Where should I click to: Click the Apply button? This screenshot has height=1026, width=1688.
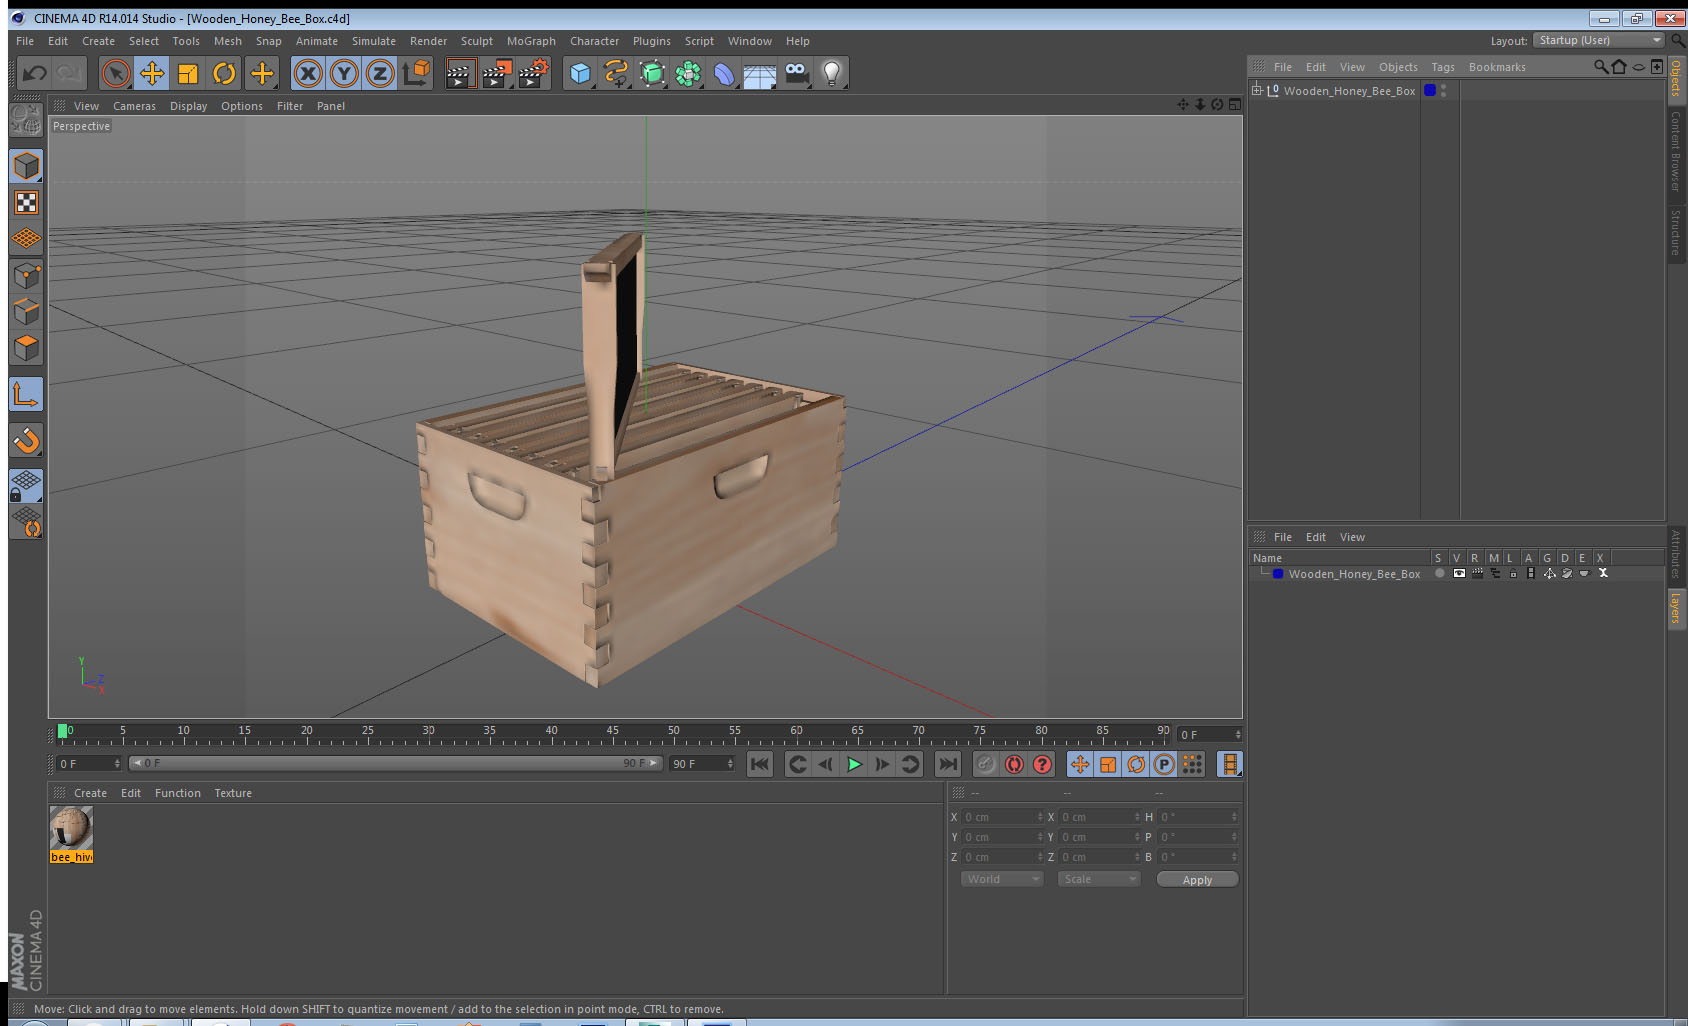1197,880
